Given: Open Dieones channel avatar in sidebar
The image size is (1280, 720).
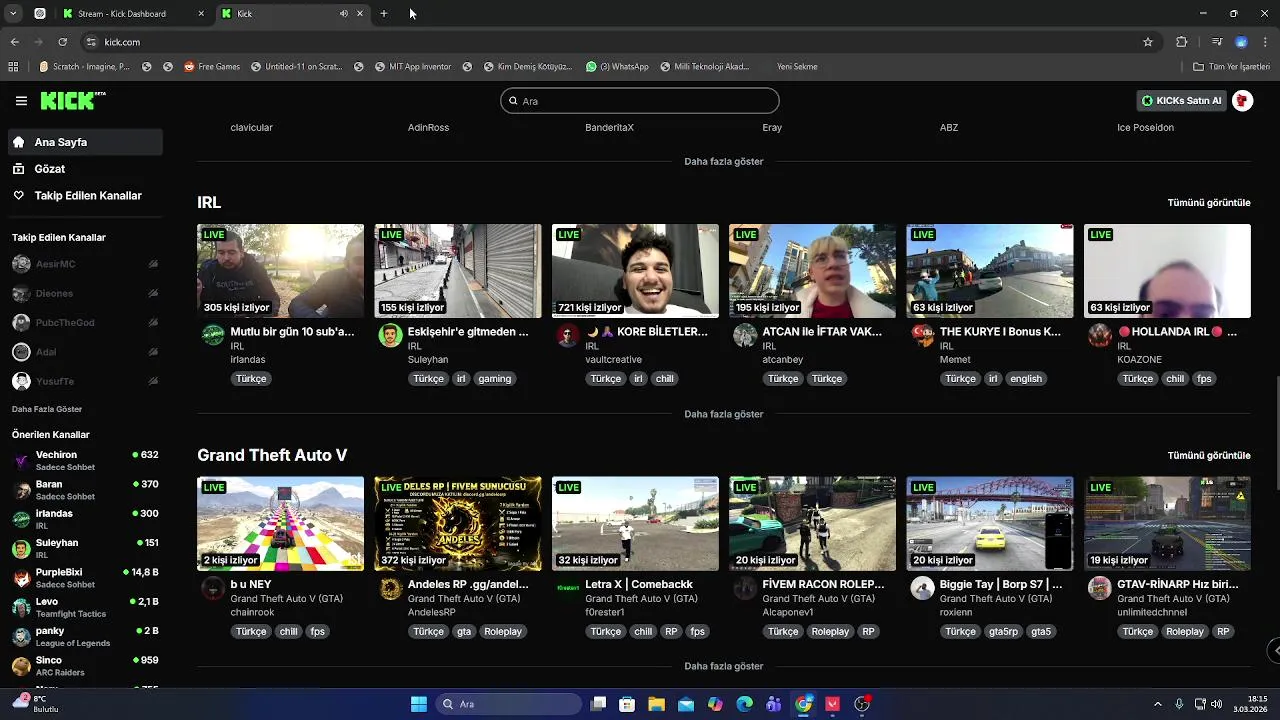Looking at the screenshot, I should click(21, 293).
